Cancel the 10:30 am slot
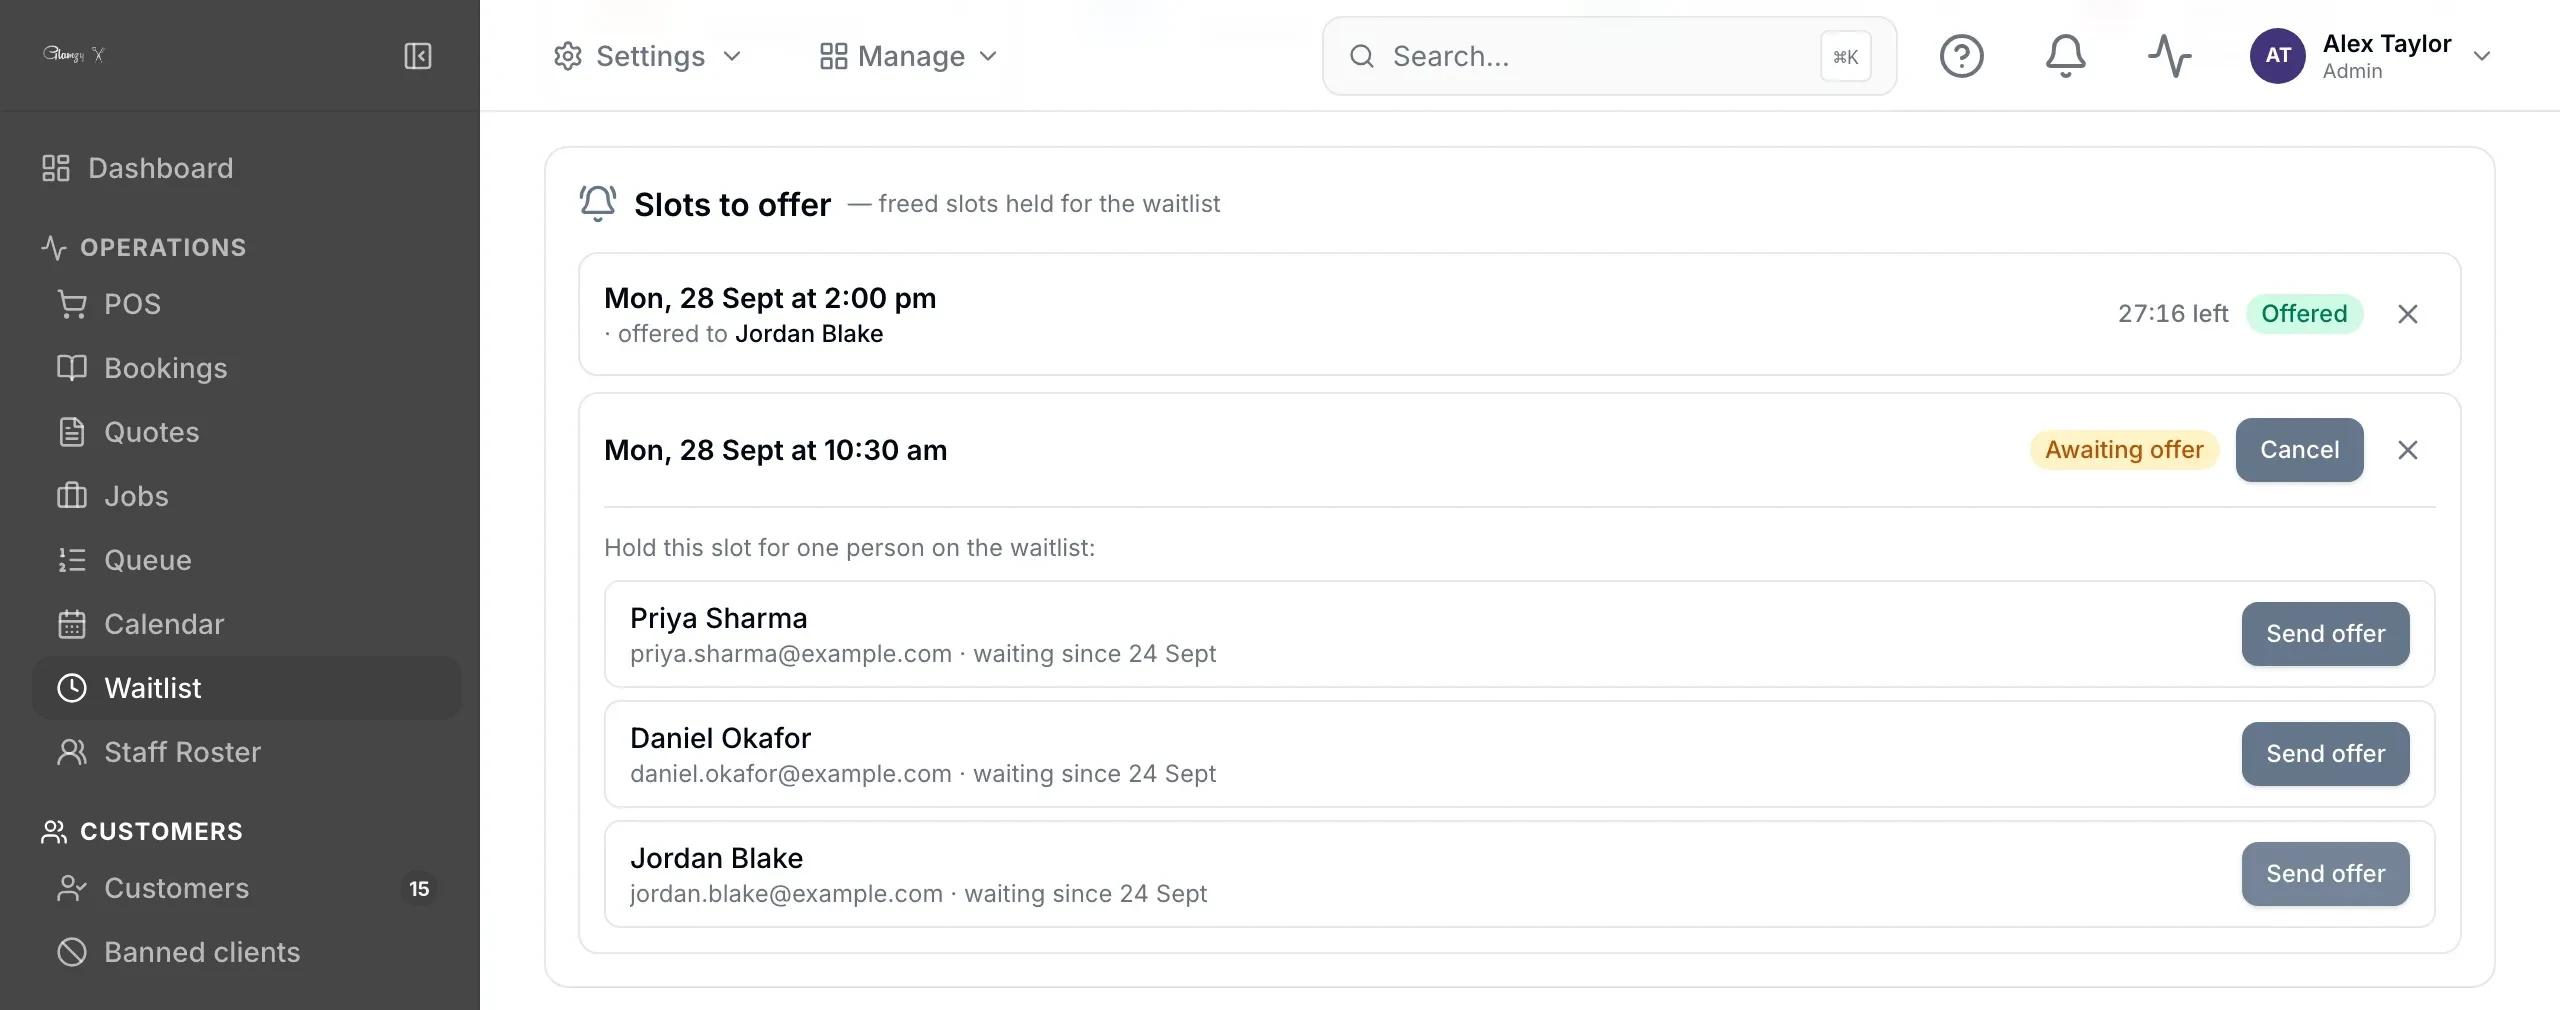Viewport: 2560px width, 1010px height. click(x=2299, y=450)
